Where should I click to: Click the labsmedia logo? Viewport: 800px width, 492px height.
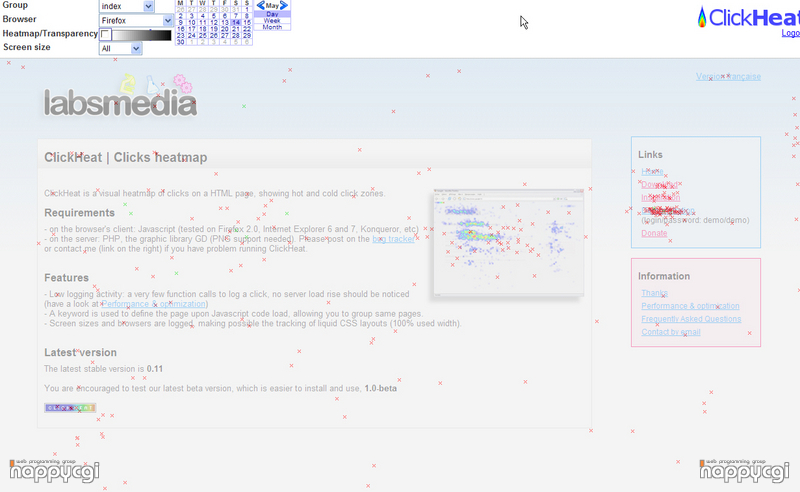(120, 98)
